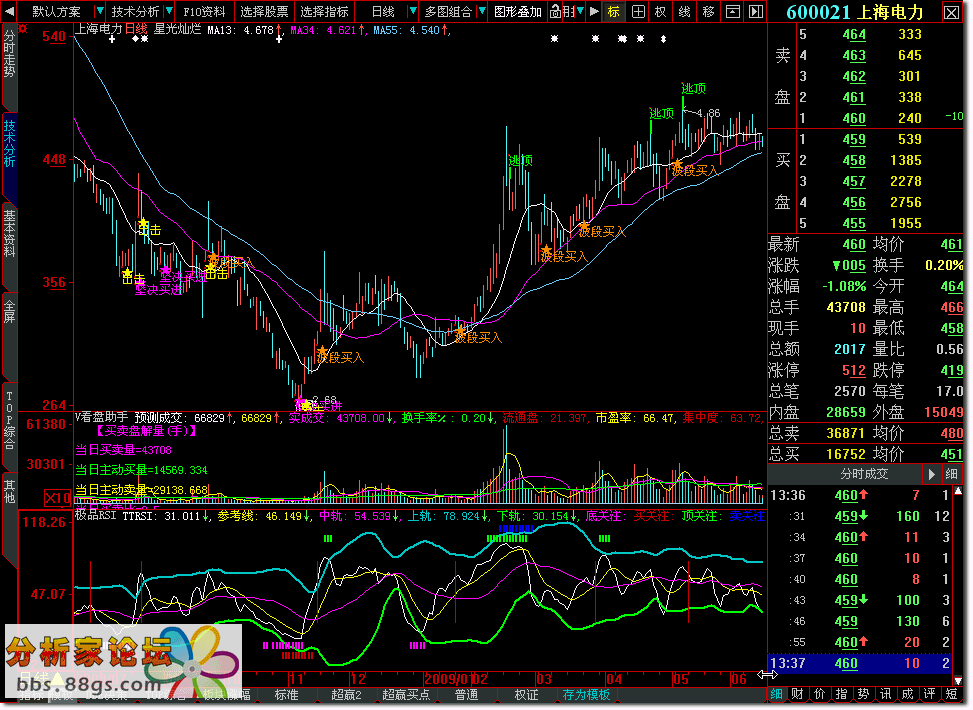This screenshot has height=710, width=973.
Task: Open the 默认方案 dropdown arrow
Action: [99, 11]
